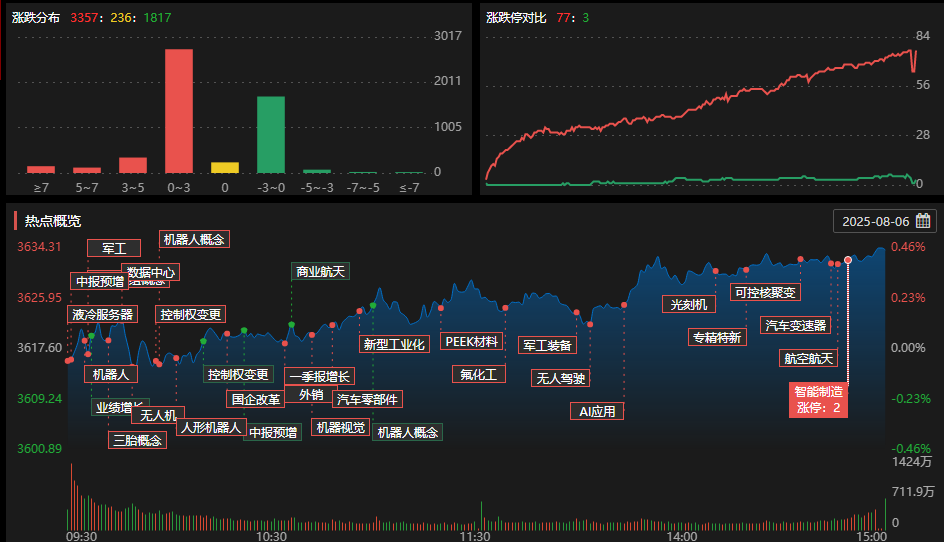
Task: Click the 氟化工 tag
Action: [479, 374]
